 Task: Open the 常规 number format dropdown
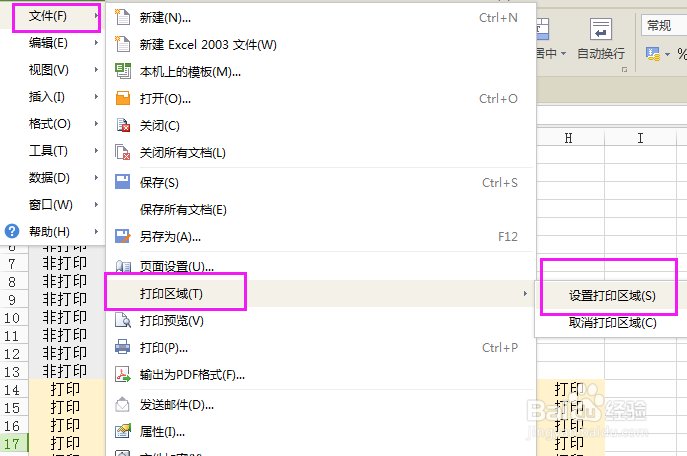click(664, 25)
